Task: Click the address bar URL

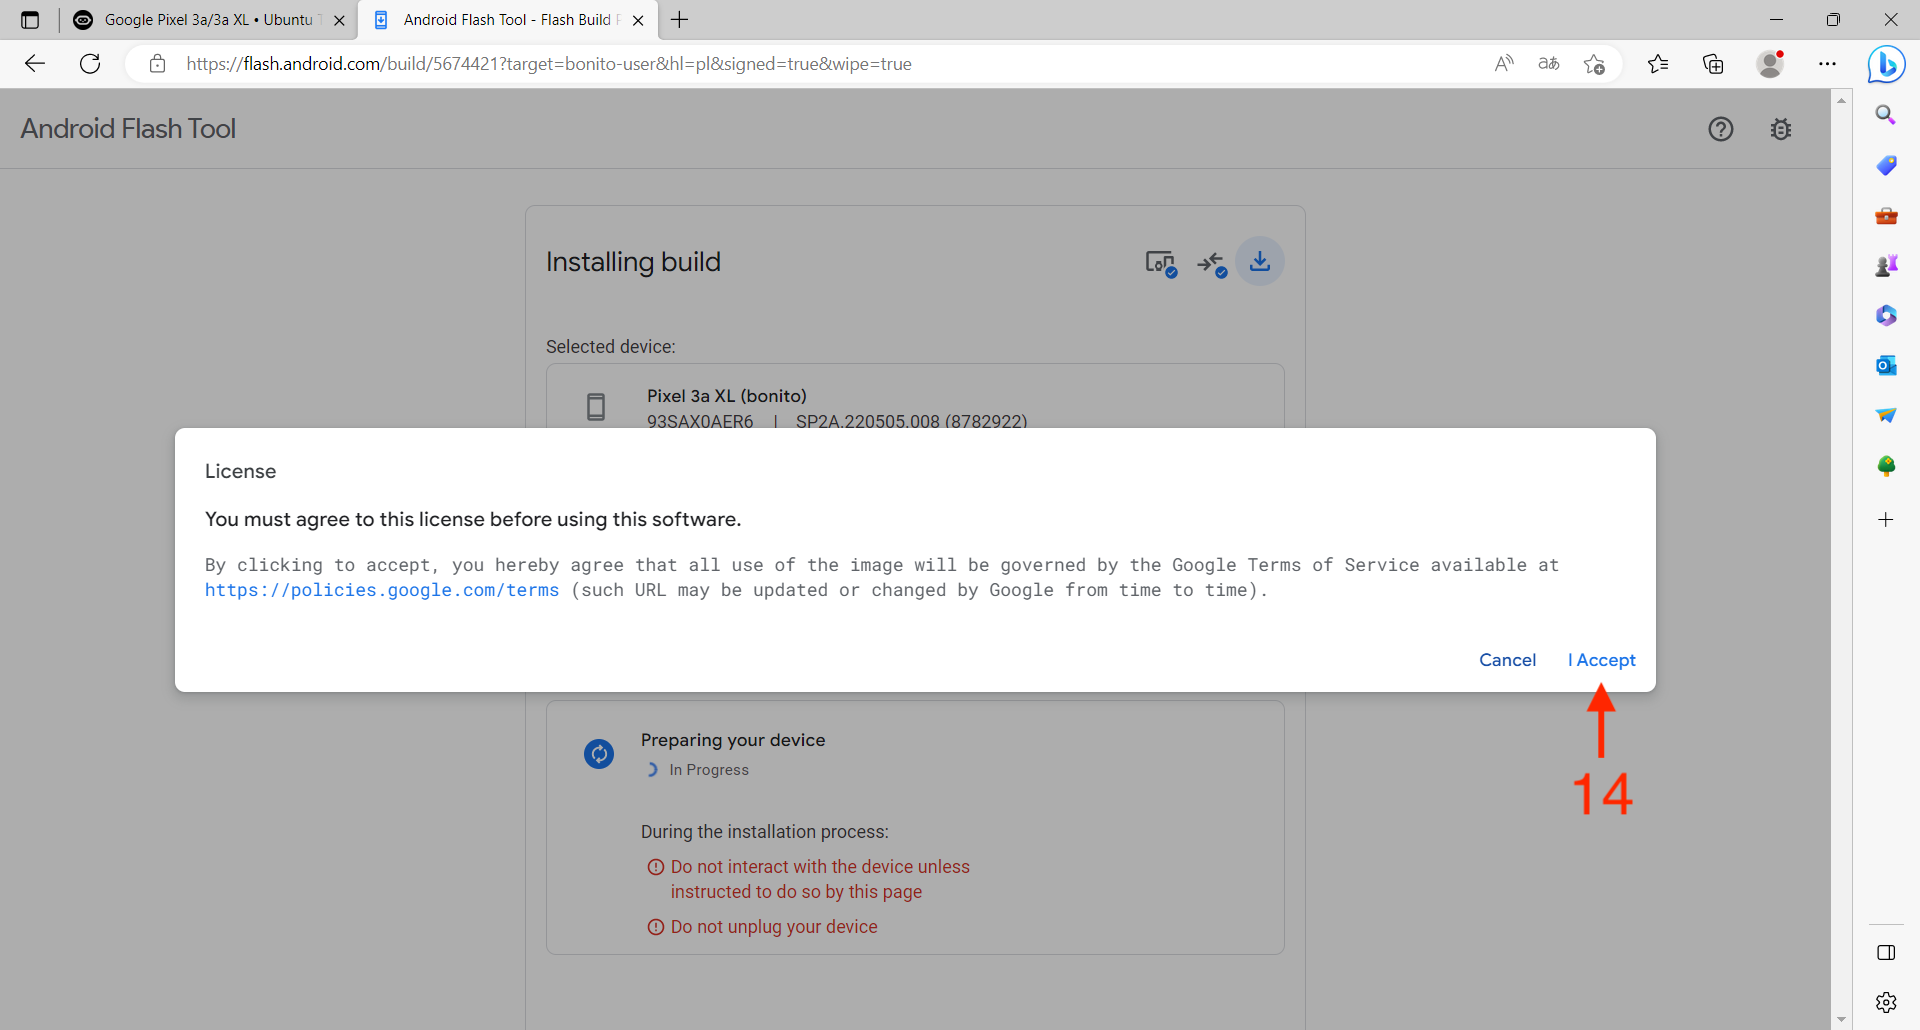Action: coord(548,64)
